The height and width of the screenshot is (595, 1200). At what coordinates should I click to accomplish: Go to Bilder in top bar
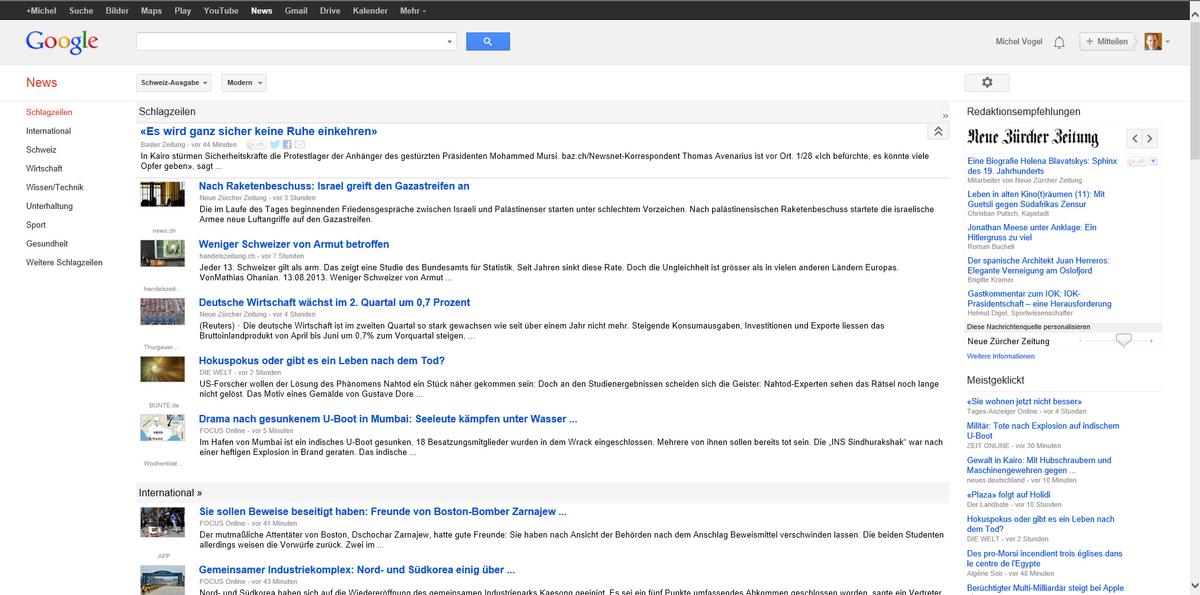(117, 10)
